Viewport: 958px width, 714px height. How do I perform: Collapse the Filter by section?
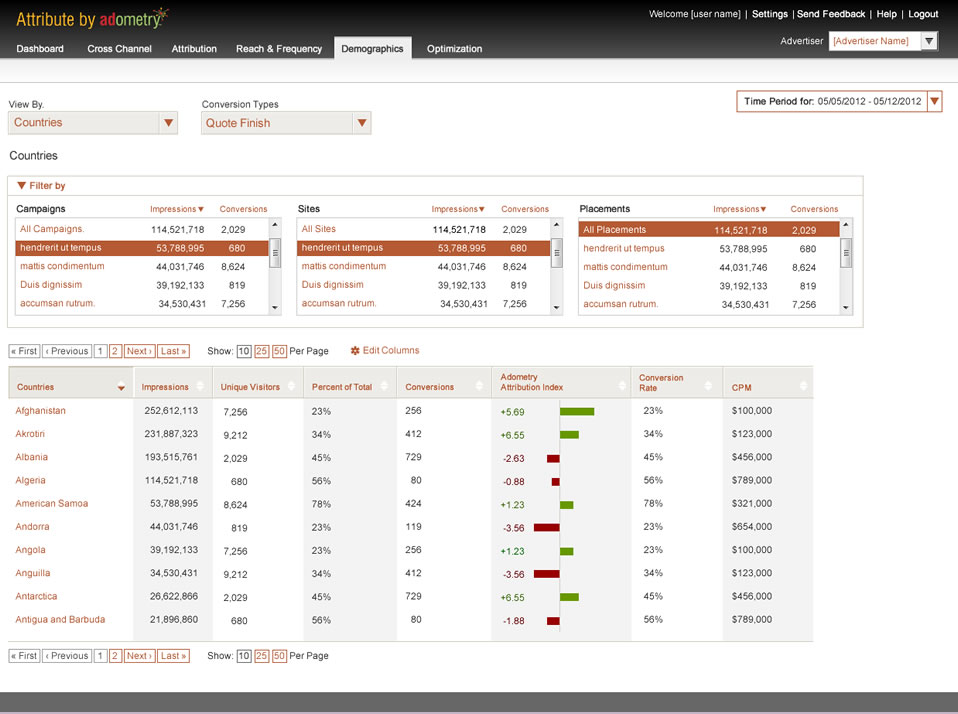click(41, 186)
